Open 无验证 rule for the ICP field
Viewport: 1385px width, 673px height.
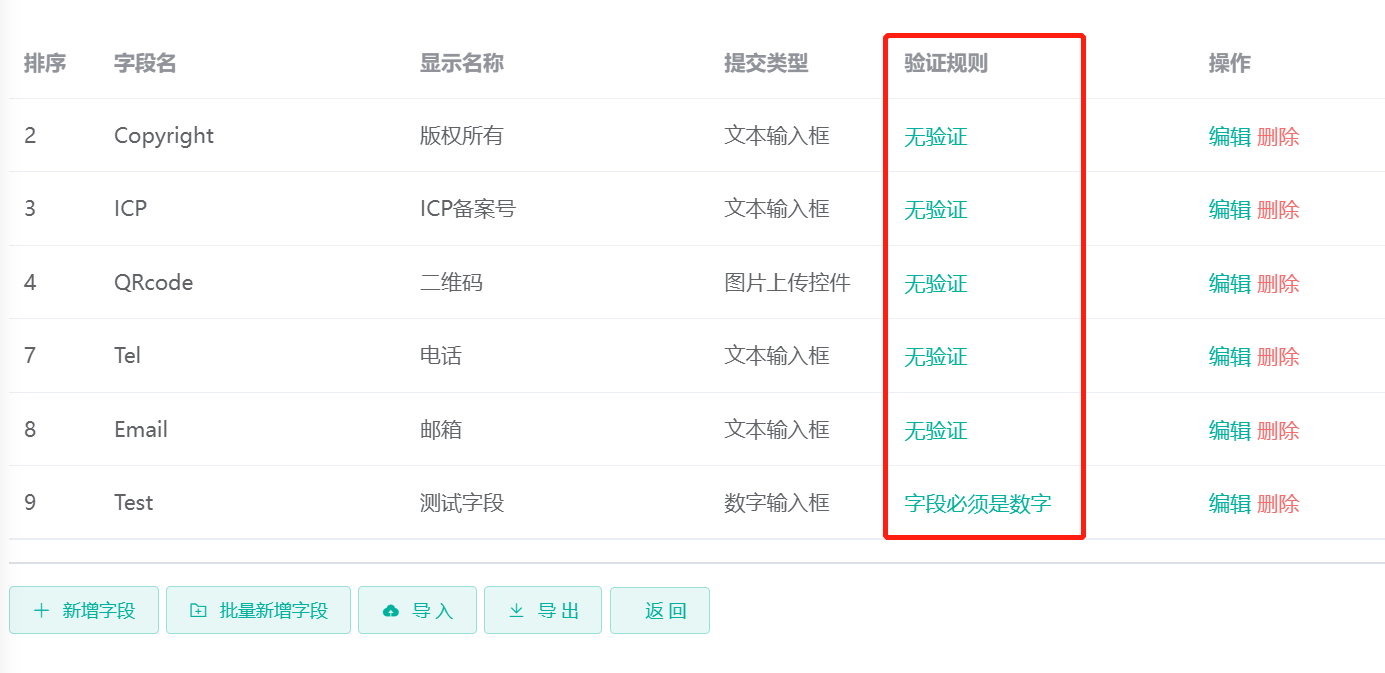[x=934, y=209]
